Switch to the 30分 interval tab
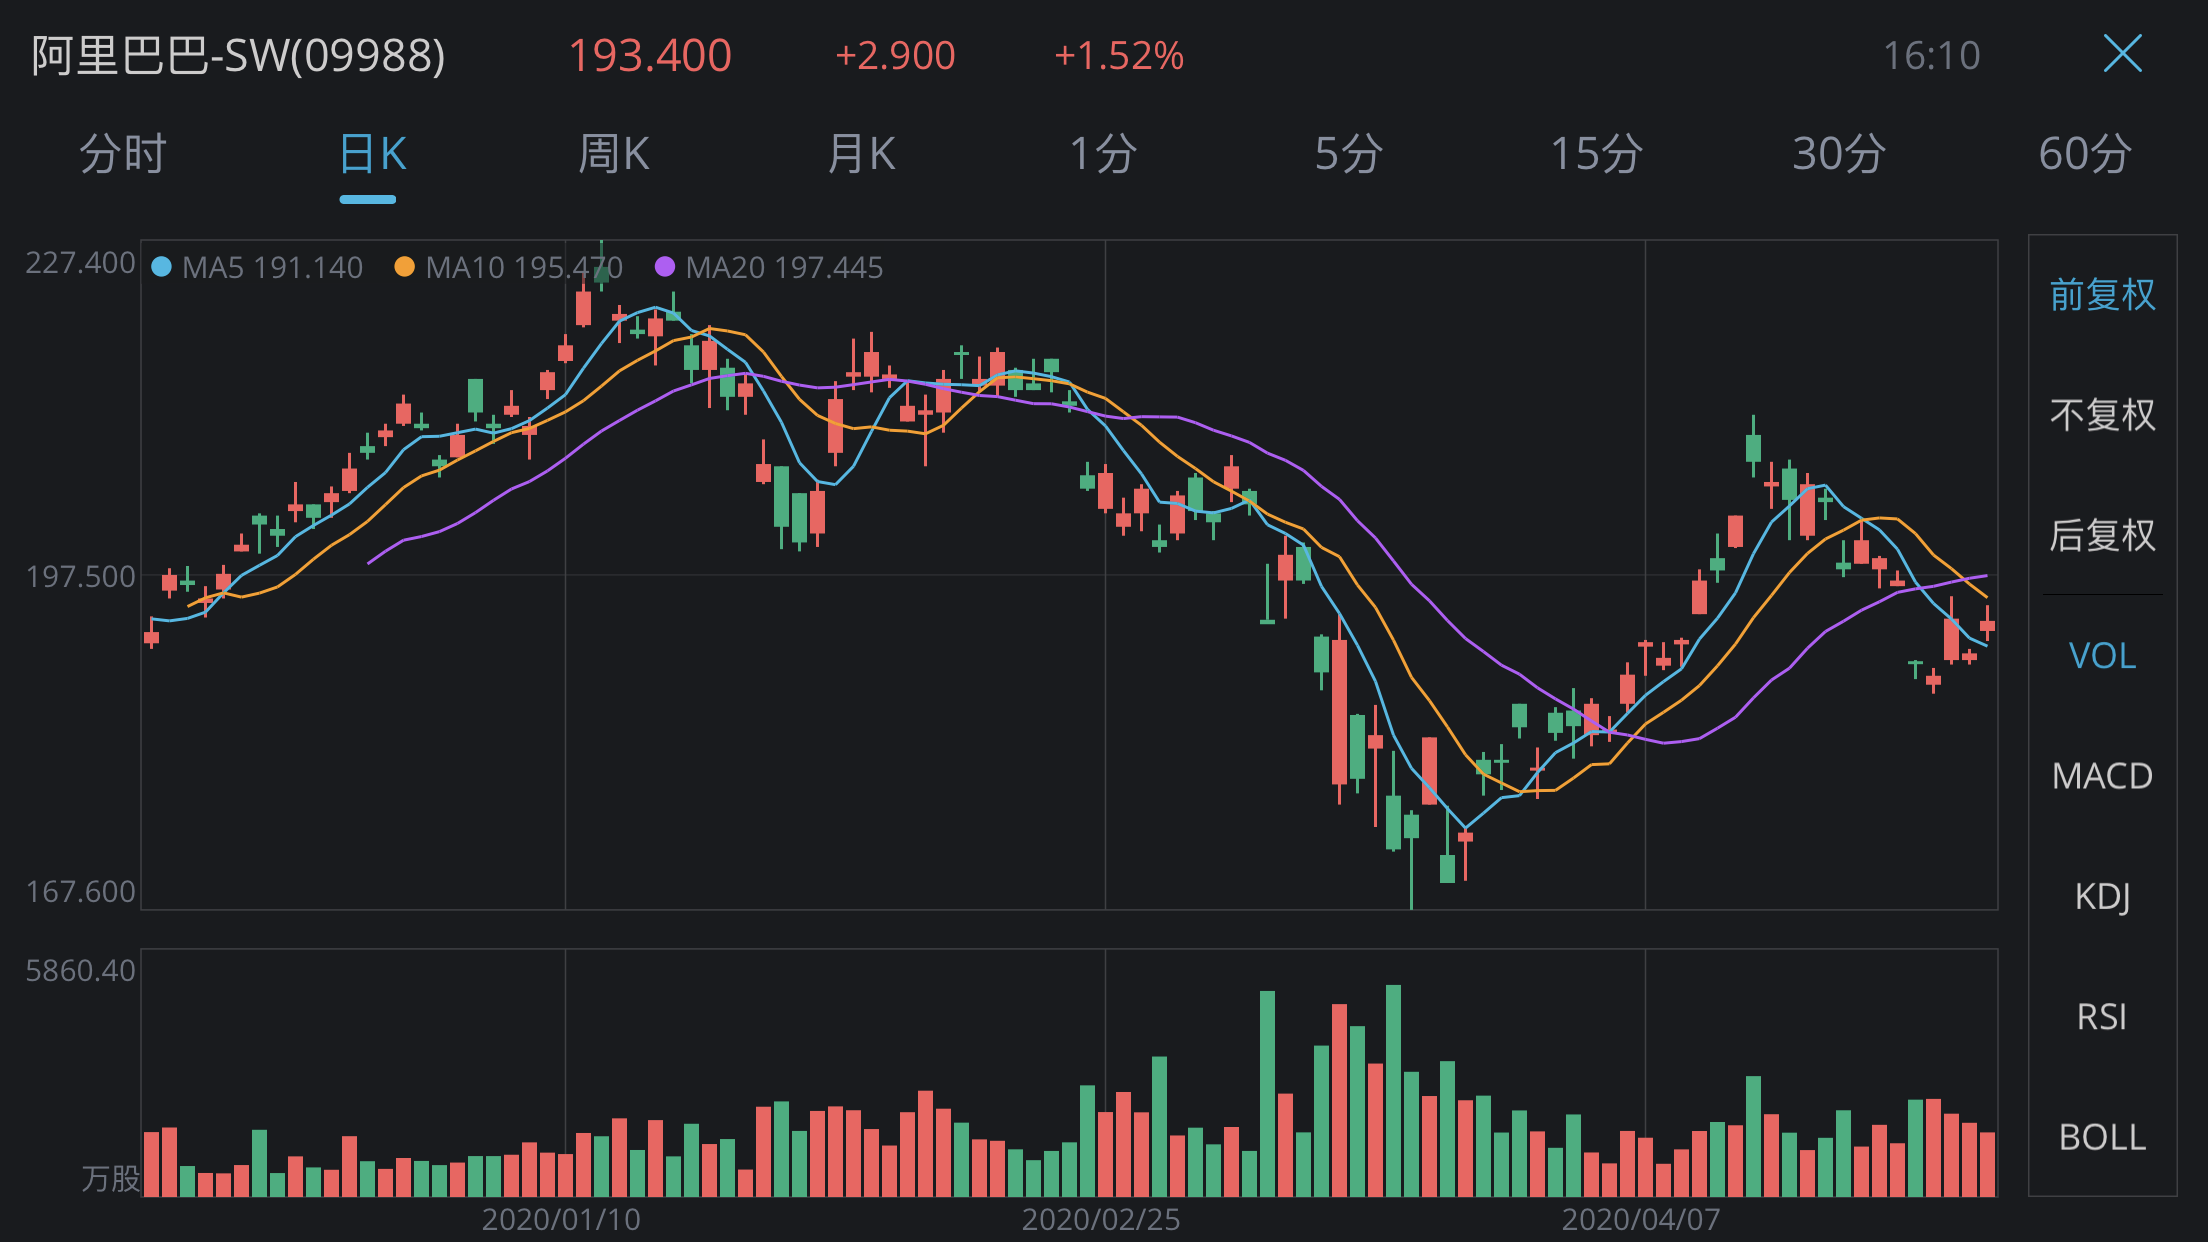Viewport: 2208px width, 1242px height. coord(1839,155)
